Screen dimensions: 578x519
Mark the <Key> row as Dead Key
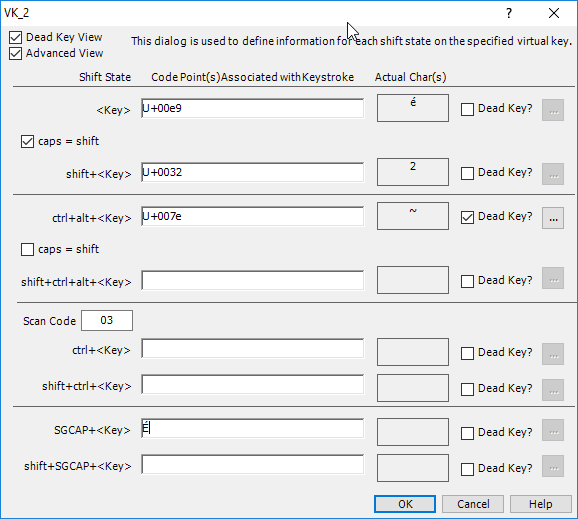coord(467,109)
